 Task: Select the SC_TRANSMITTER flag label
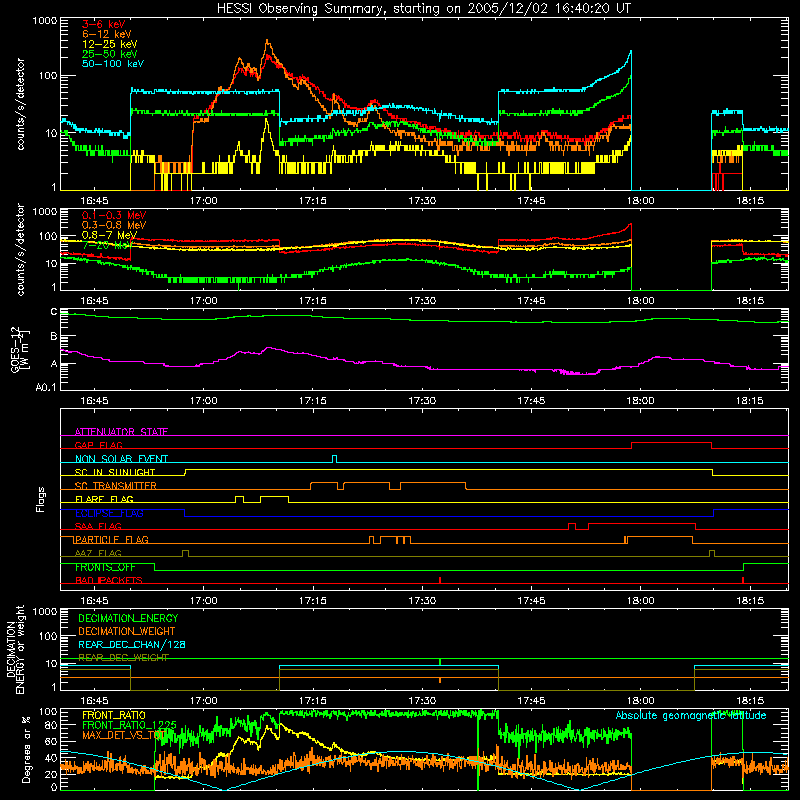[x=116, y=486]
